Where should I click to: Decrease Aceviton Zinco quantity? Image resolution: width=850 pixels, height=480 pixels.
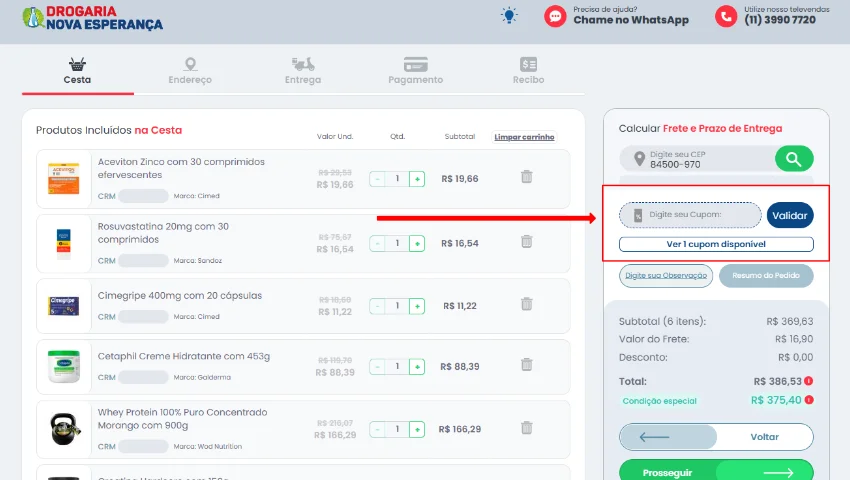point(377,179)
